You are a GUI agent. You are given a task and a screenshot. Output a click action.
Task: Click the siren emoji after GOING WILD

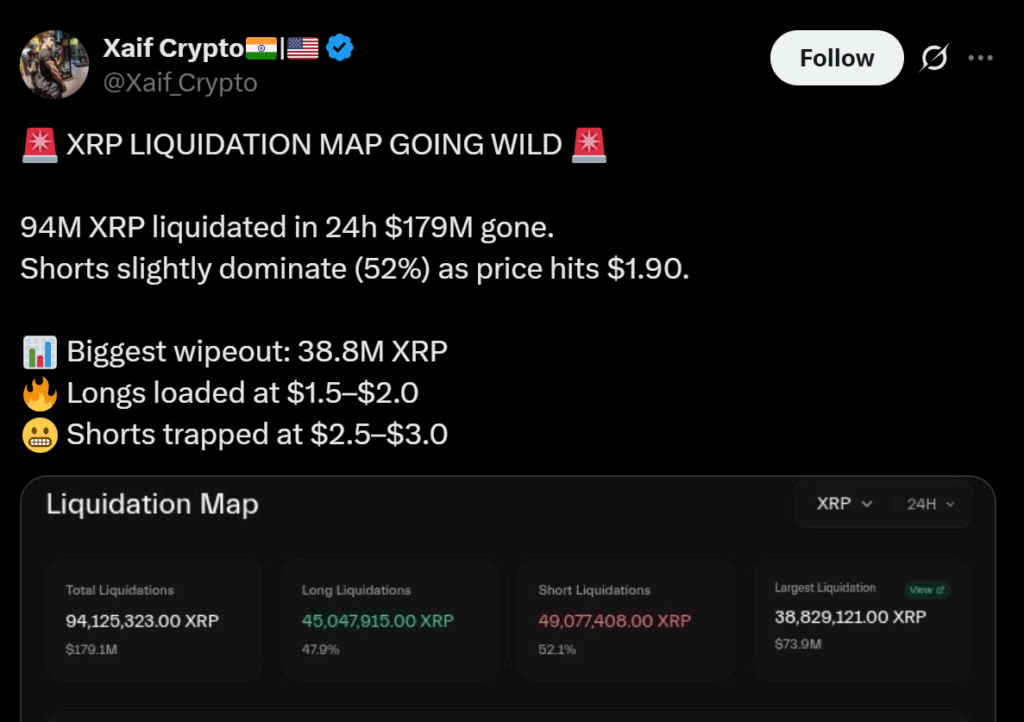click(589, 145)
